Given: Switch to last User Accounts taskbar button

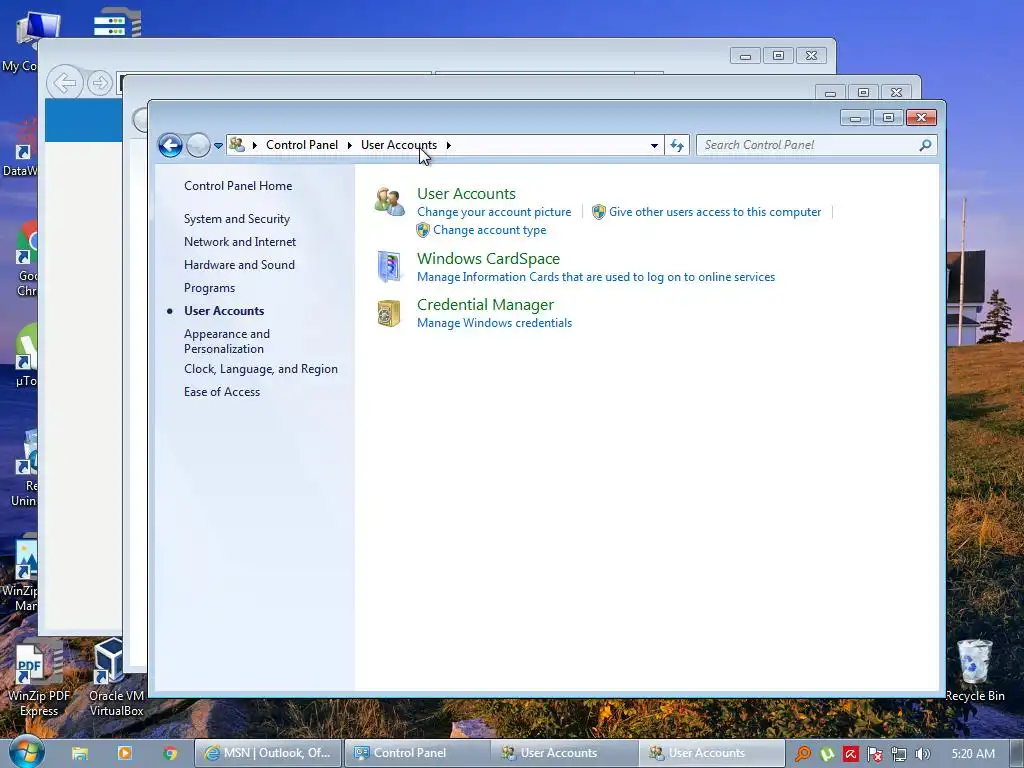Looking at the screenshot, I should tap(712, 753).
